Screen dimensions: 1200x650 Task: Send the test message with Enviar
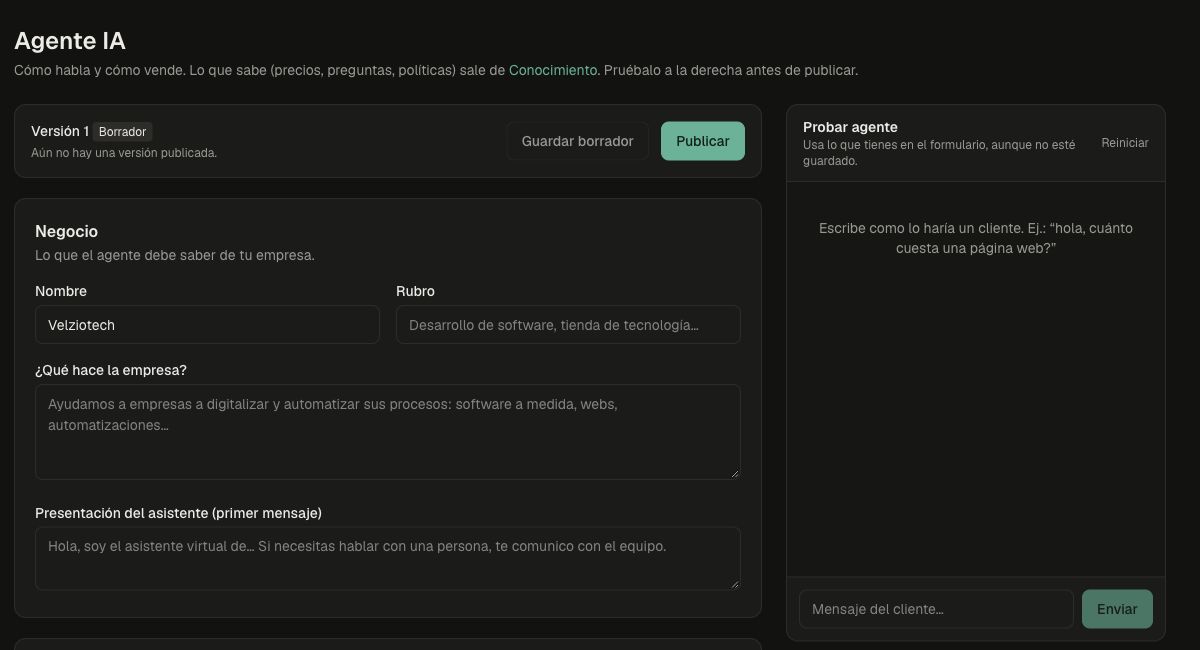pyautogui.click(x=1117, y=609)
